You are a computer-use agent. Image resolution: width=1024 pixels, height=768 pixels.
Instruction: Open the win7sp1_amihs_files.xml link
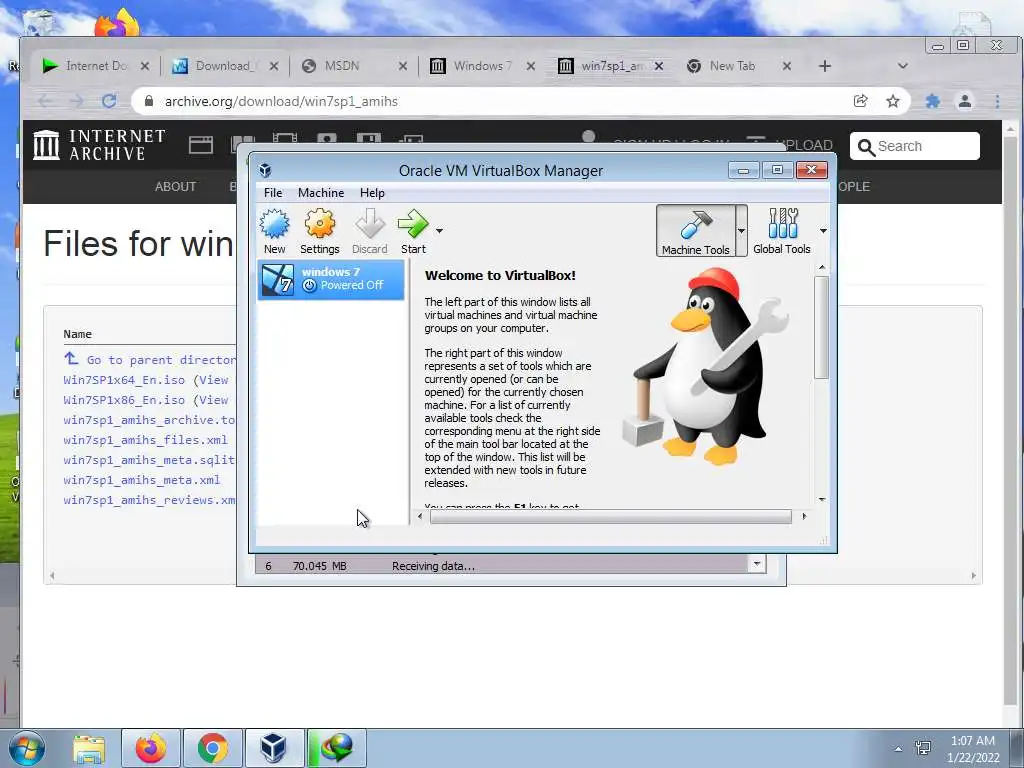[x=146, y=440]
